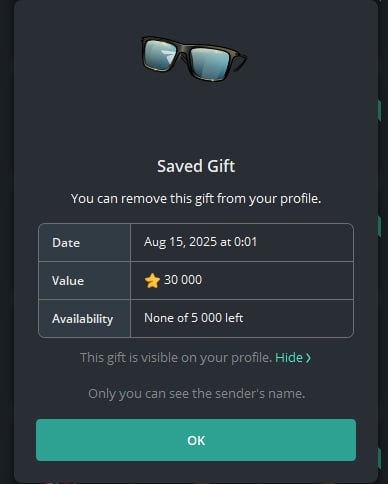This screenshot has width=388, height=484.
Task: Click the right lens of the sunglasses
Action: click(x=211, y=64)
